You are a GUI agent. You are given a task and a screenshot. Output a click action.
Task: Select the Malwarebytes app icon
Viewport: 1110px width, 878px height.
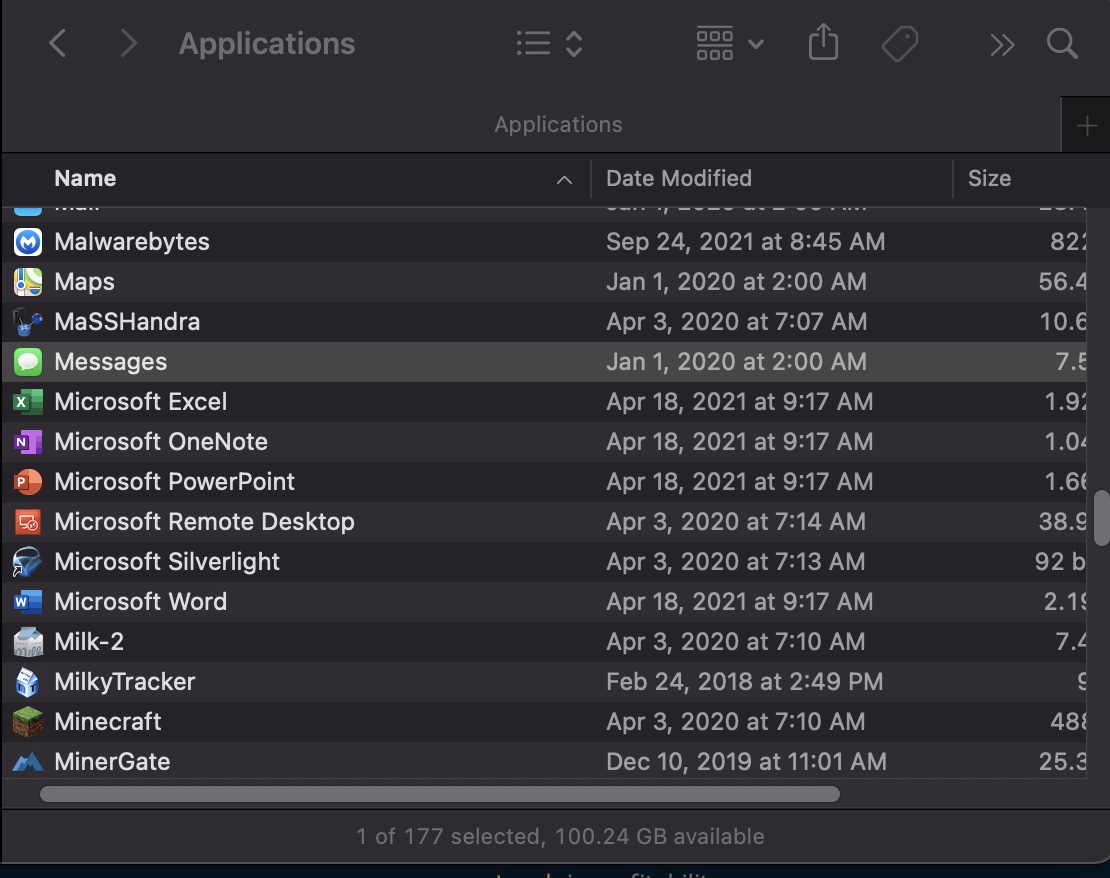click(x=28, y=242)
